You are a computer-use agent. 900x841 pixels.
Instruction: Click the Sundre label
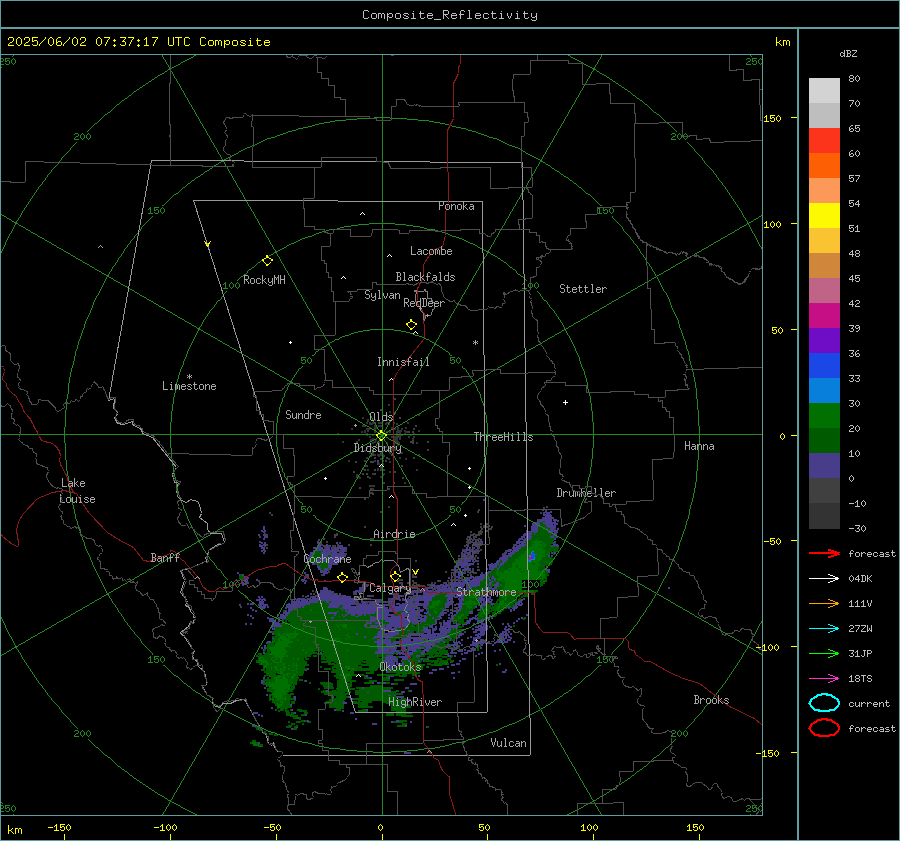(x=303, y=415)
